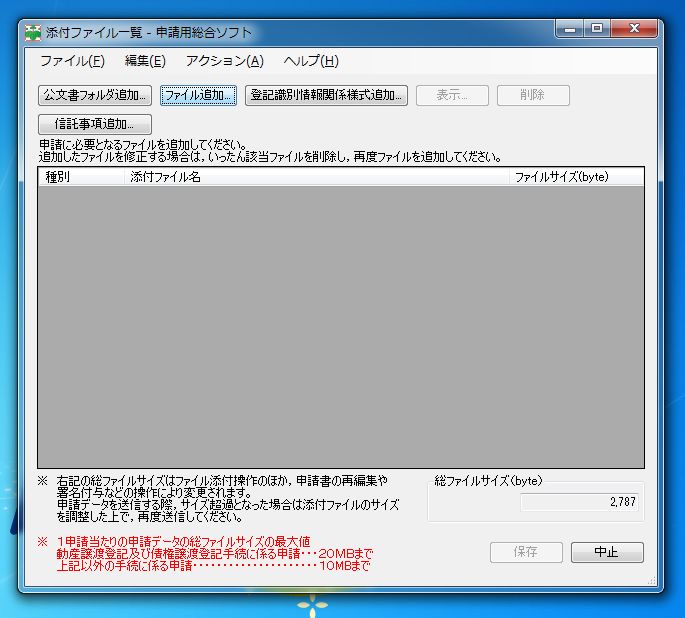This screenshot has width=685, height=618.
Task: Click the 登記識別情報関係様式追加 button
Action: [326, 96]
